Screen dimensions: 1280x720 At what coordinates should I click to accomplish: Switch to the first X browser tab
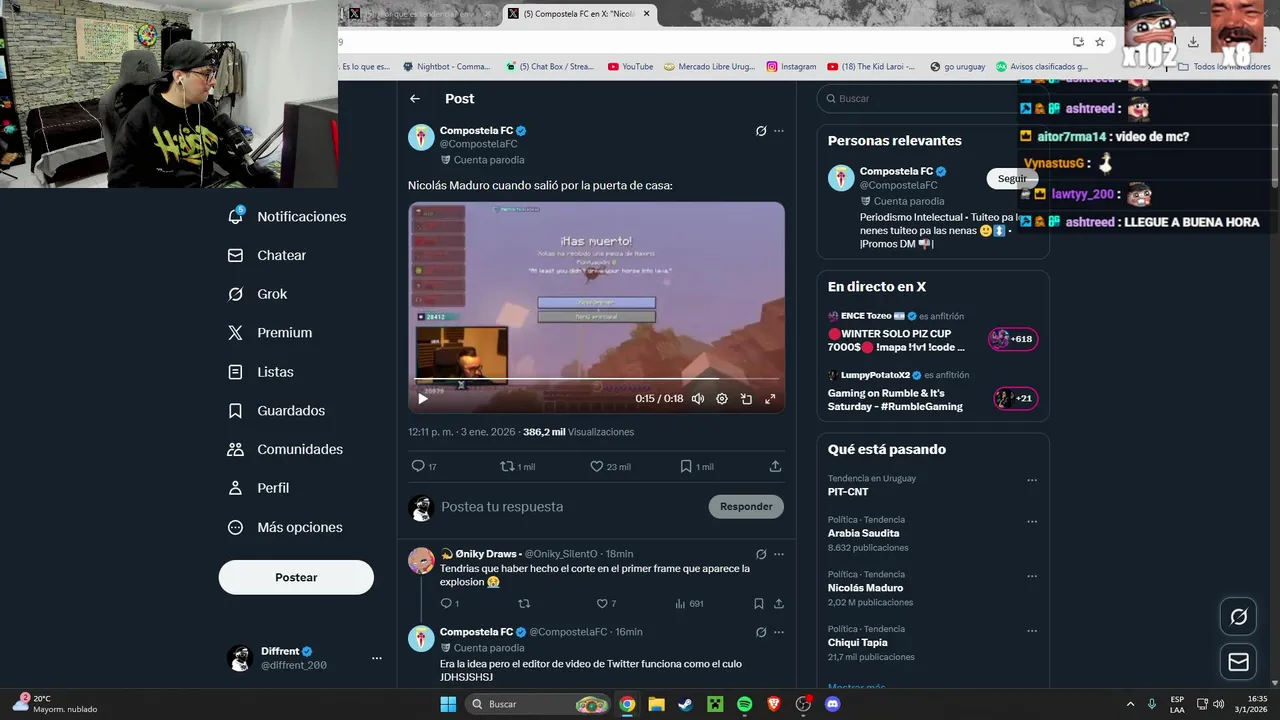click(420, 14)
